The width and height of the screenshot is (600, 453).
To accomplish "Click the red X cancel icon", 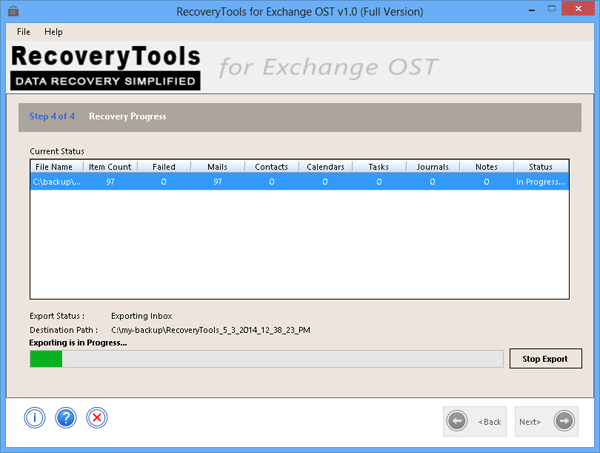I will [x=97, y=418].
